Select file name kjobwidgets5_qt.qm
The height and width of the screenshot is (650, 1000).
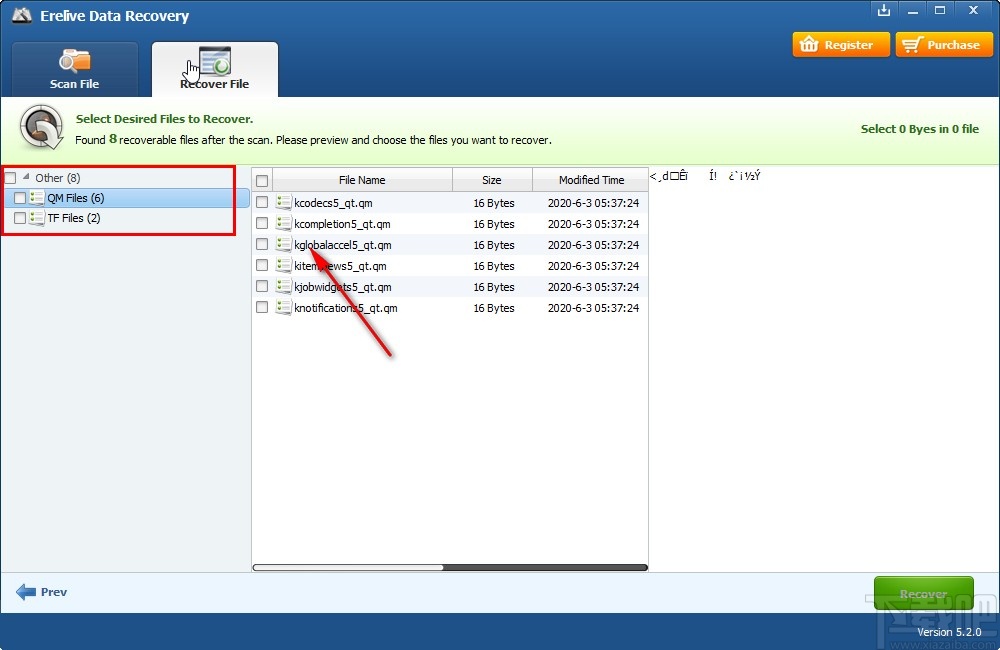(343, 287)
